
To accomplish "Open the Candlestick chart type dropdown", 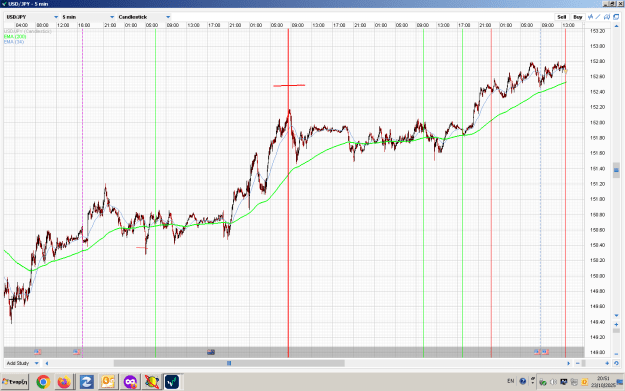I will coord(144,17).
